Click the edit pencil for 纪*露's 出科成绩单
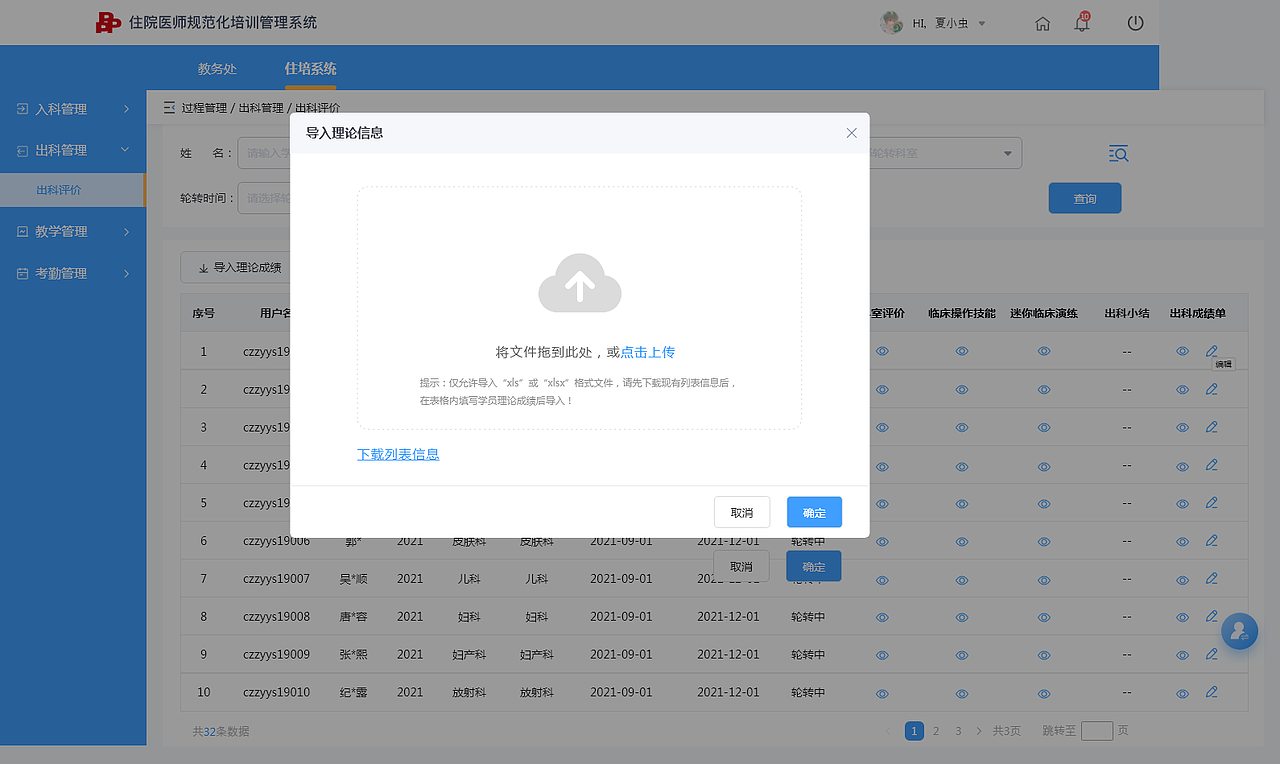This screenshot has height=764, width=1280. pyautogui.click(x=1212, y=692)
